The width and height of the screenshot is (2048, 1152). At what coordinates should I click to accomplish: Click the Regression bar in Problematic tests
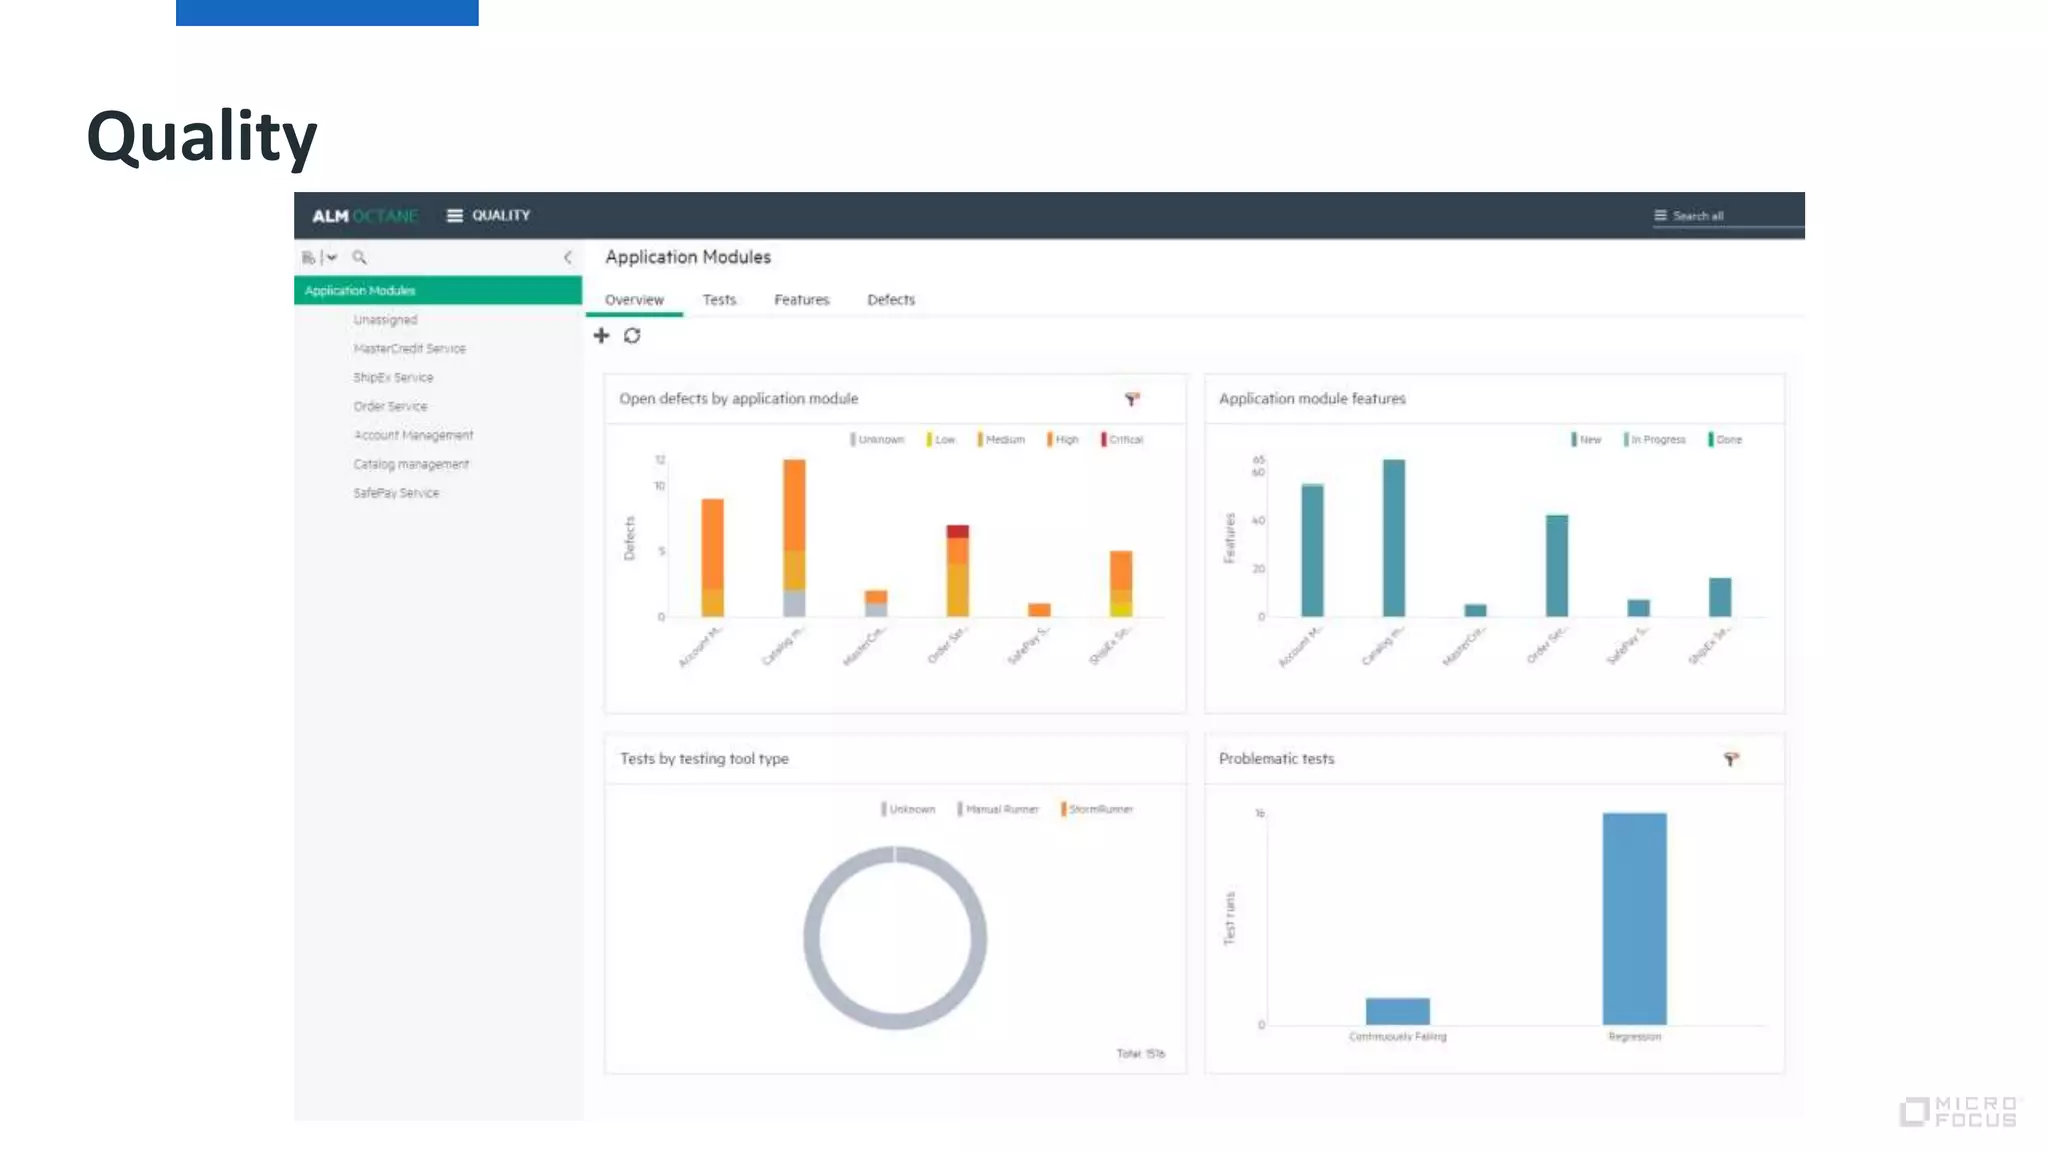(x=1634, y=918)
